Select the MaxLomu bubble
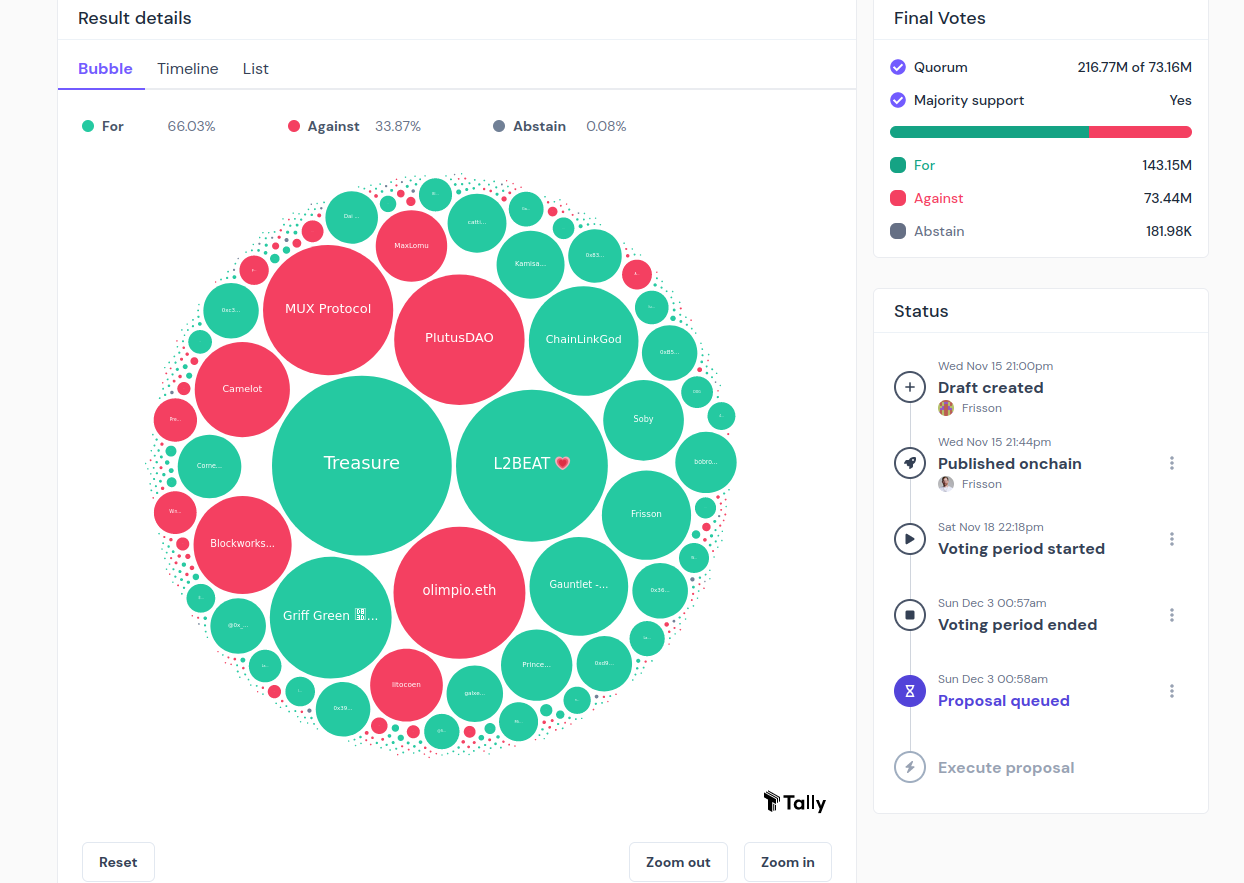 click(x=411, y=246)
